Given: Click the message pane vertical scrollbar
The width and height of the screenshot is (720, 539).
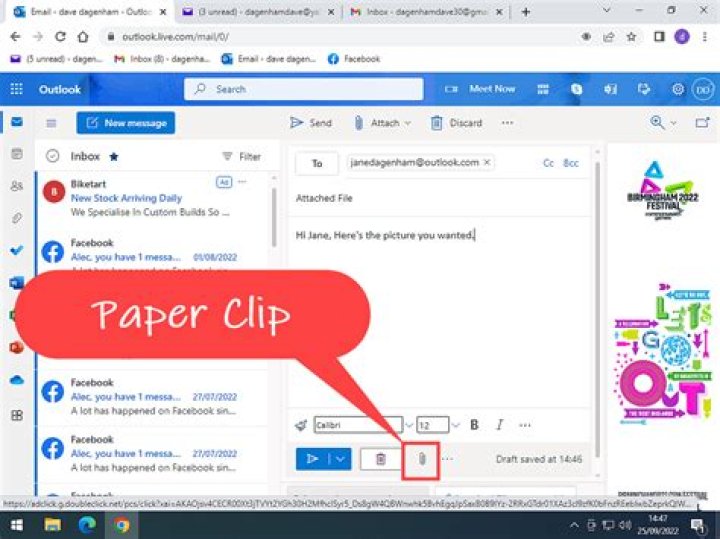Looking at the screenshot, I should (x=597, y=310).
